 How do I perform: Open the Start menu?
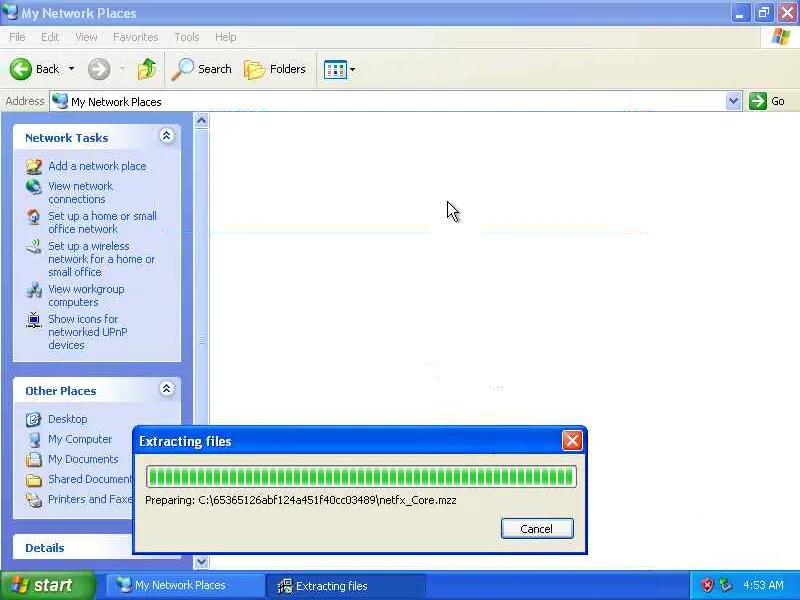point(47,585)
